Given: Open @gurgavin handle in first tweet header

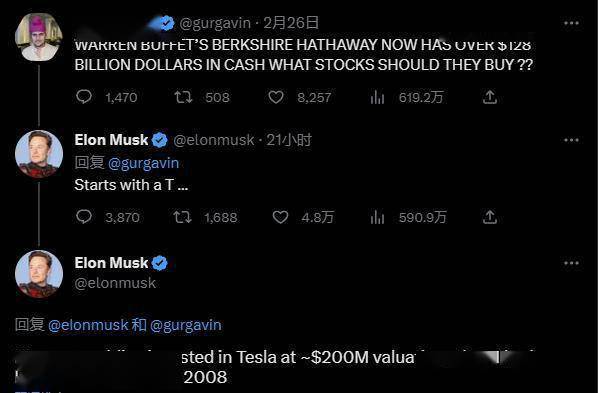Looking at the screenshot, I should pos(215,23).
